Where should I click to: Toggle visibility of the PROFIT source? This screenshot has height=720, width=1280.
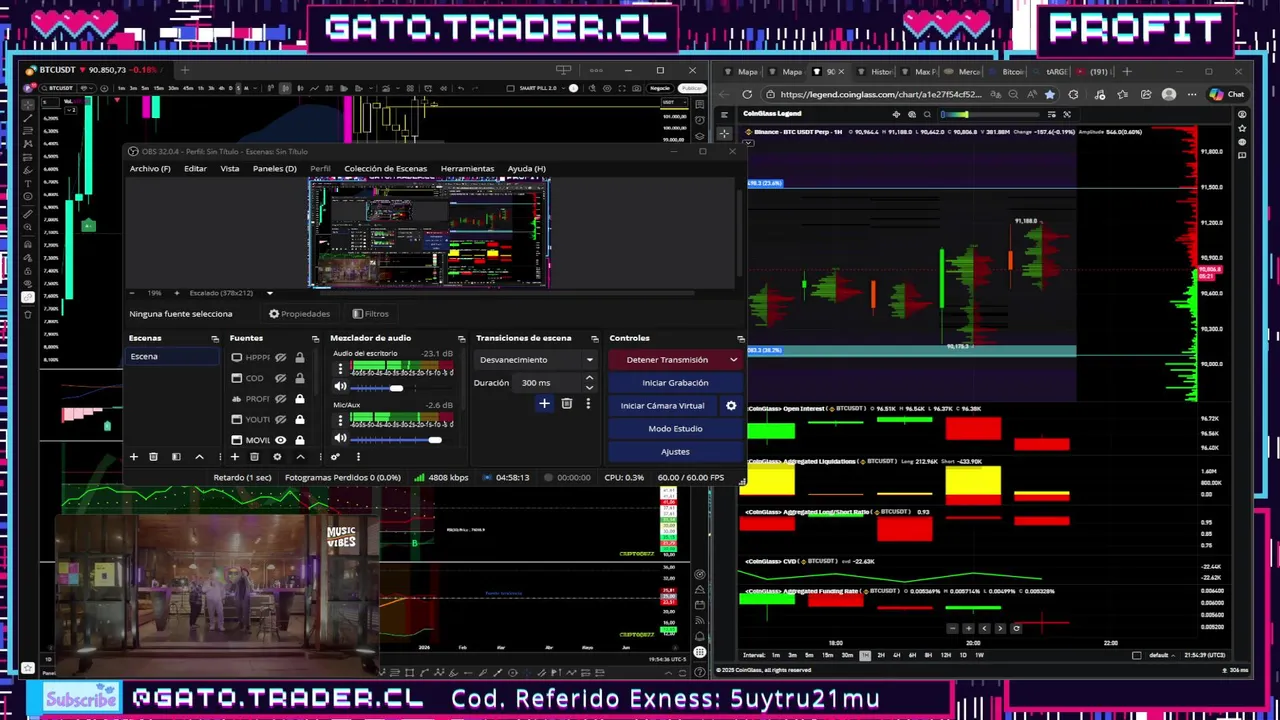281,399
